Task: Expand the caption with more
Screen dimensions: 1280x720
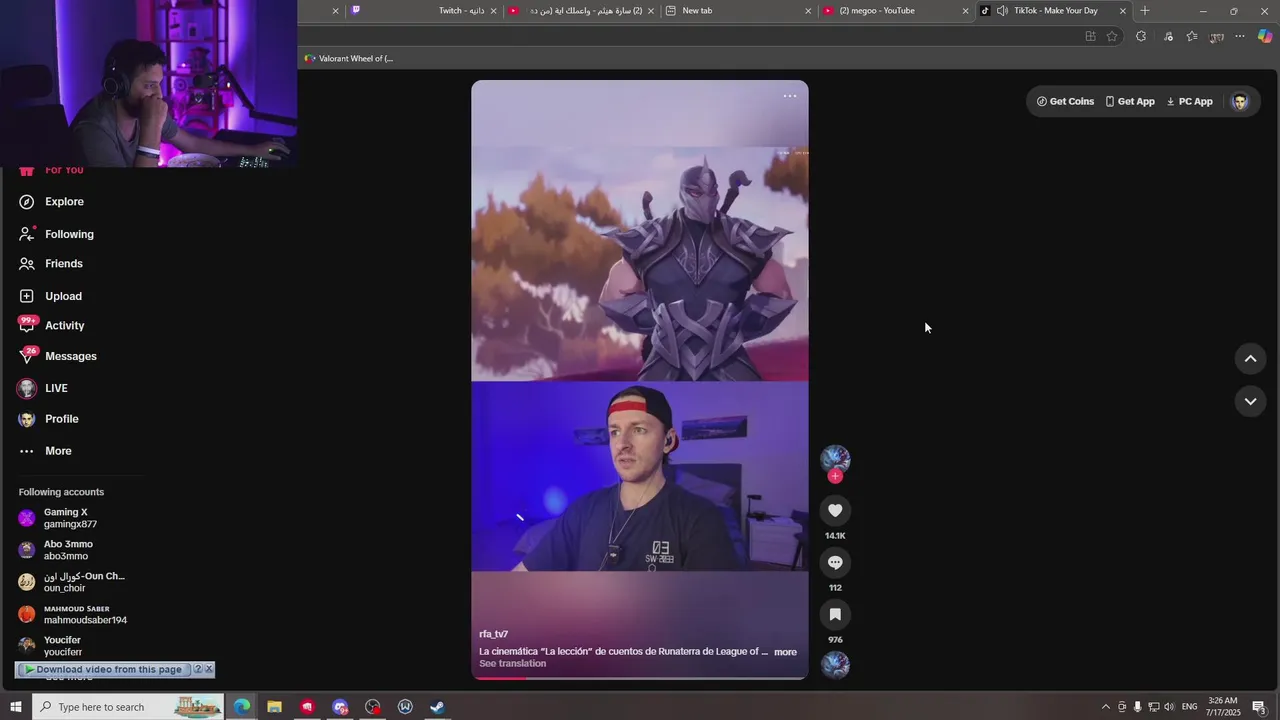Action: pyautogui.click(x=785, y=652)
